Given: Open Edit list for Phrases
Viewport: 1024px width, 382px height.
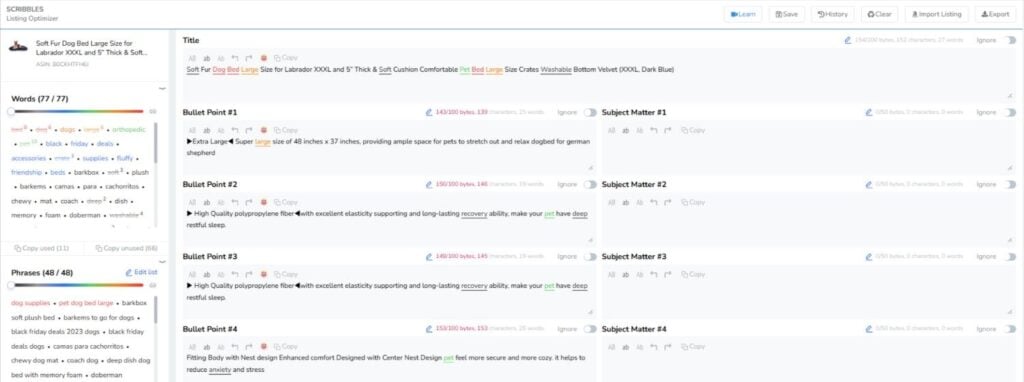Looking at the screenshot, I should [x=141, y=272].
